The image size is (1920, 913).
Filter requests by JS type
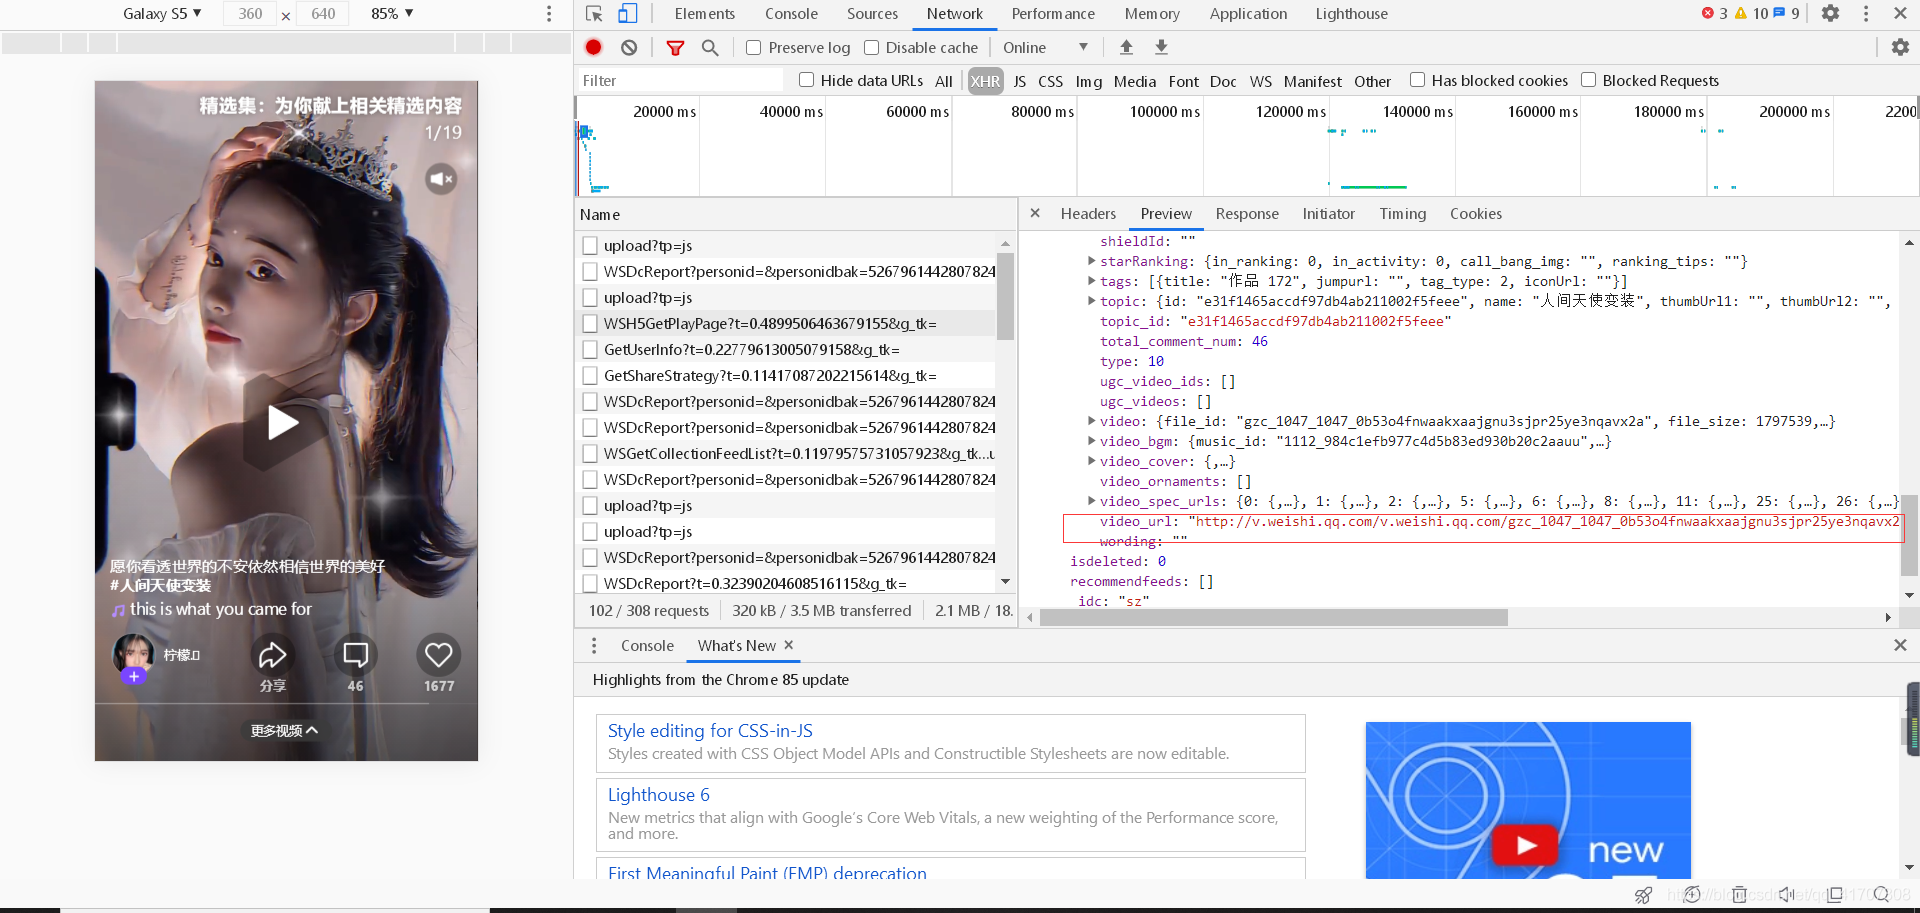tap(1019, 81)
